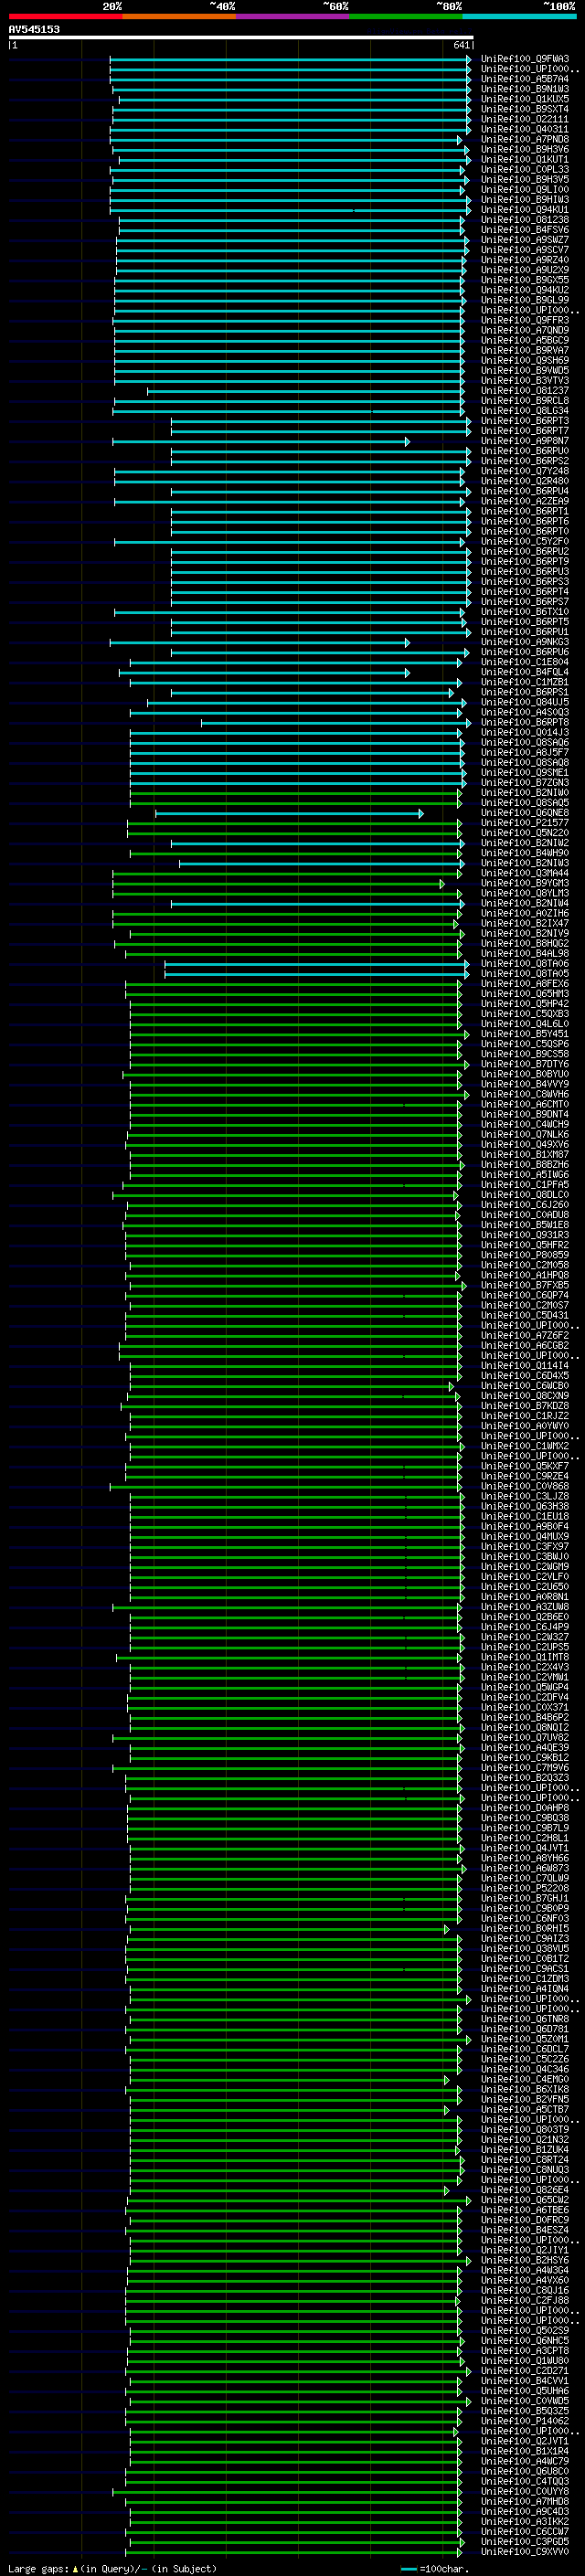Select label UniRef100_B2IX47
The height and width of the screenshot is (2576, 585).
(x=525, y=923)
